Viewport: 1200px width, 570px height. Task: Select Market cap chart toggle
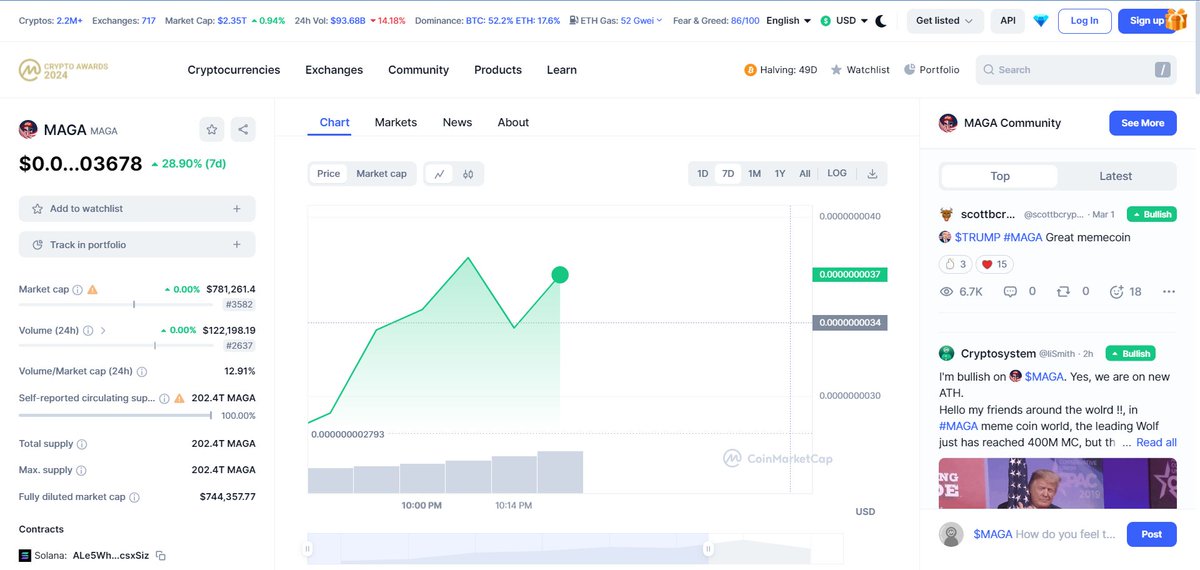(382, 174)
